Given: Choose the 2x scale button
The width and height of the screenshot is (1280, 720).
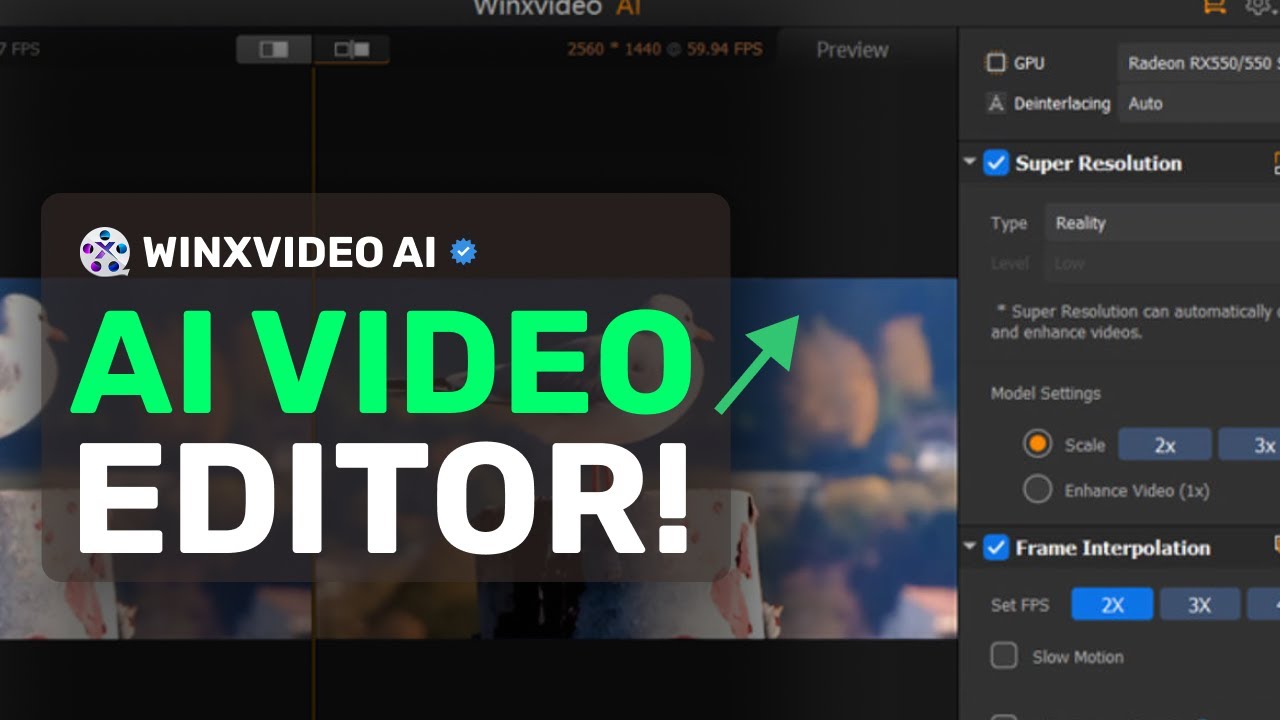Looking at the screenshot, I should (1165, 445).
